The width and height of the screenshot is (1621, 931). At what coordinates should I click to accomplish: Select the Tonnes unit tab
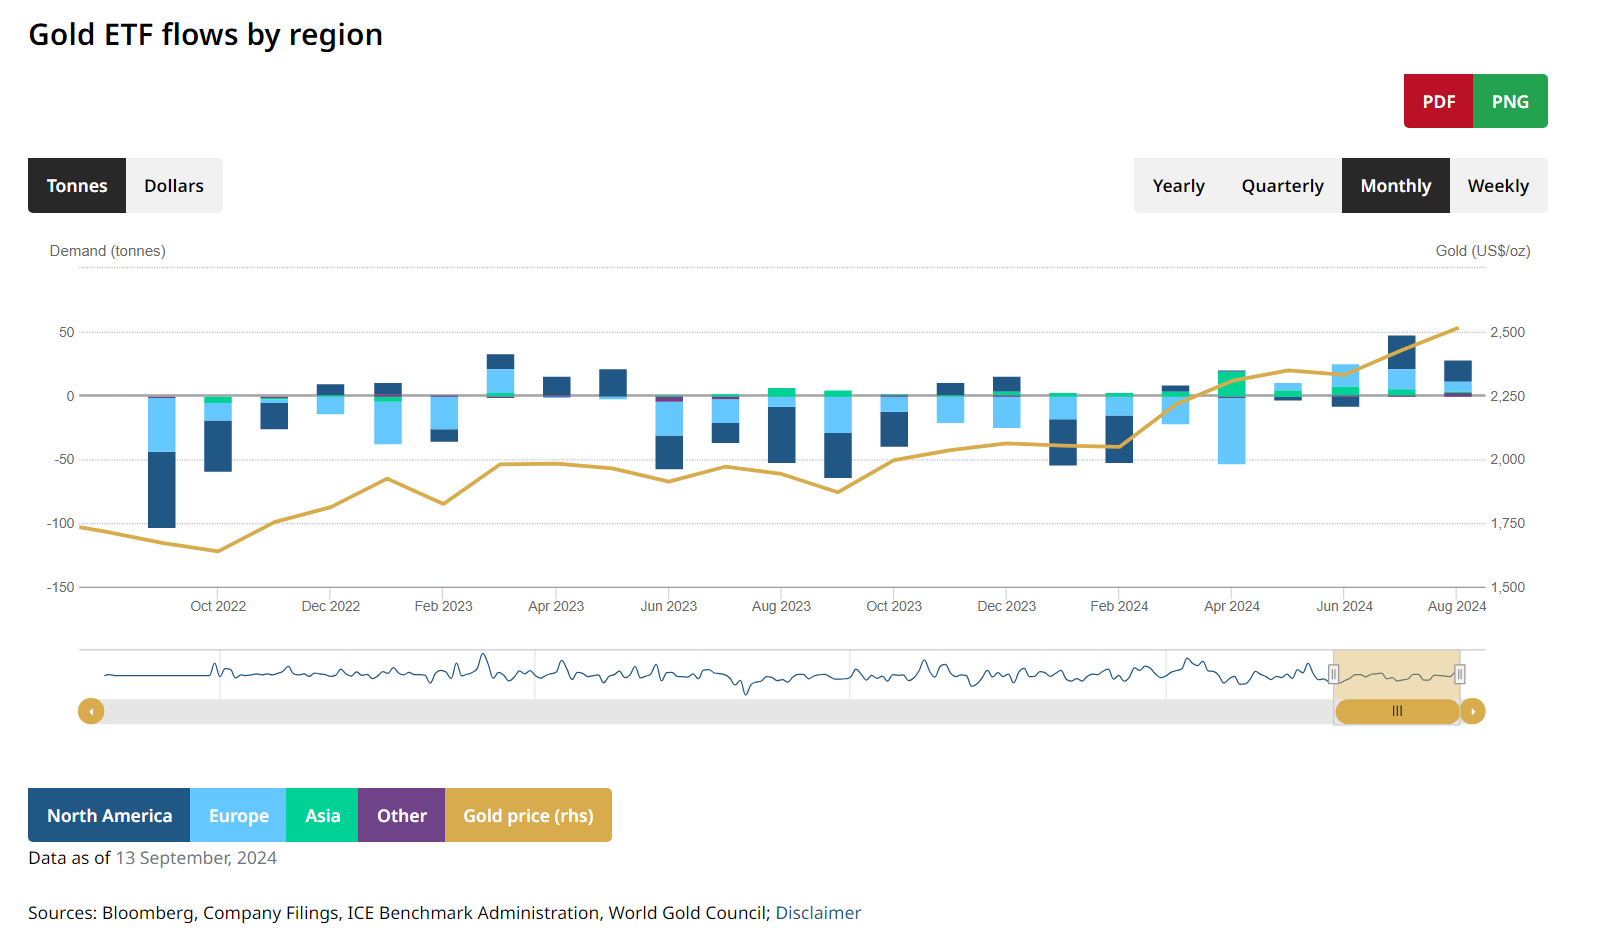pos(77,186)
